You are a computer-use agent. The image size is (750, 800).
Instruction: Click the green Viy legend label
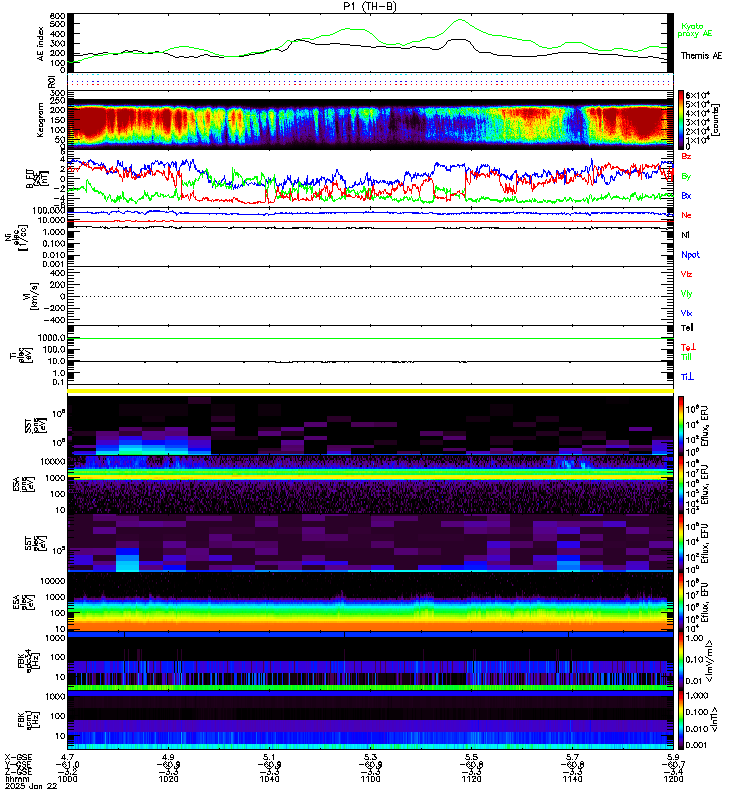click(686, 294)
